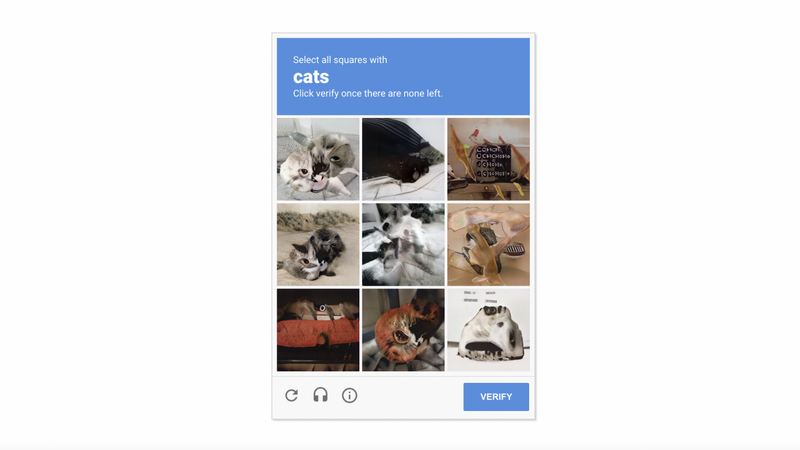Click empty footer space between info icon and VERIFY
This screenshot has height=450, width=800.
pos(411,397)
